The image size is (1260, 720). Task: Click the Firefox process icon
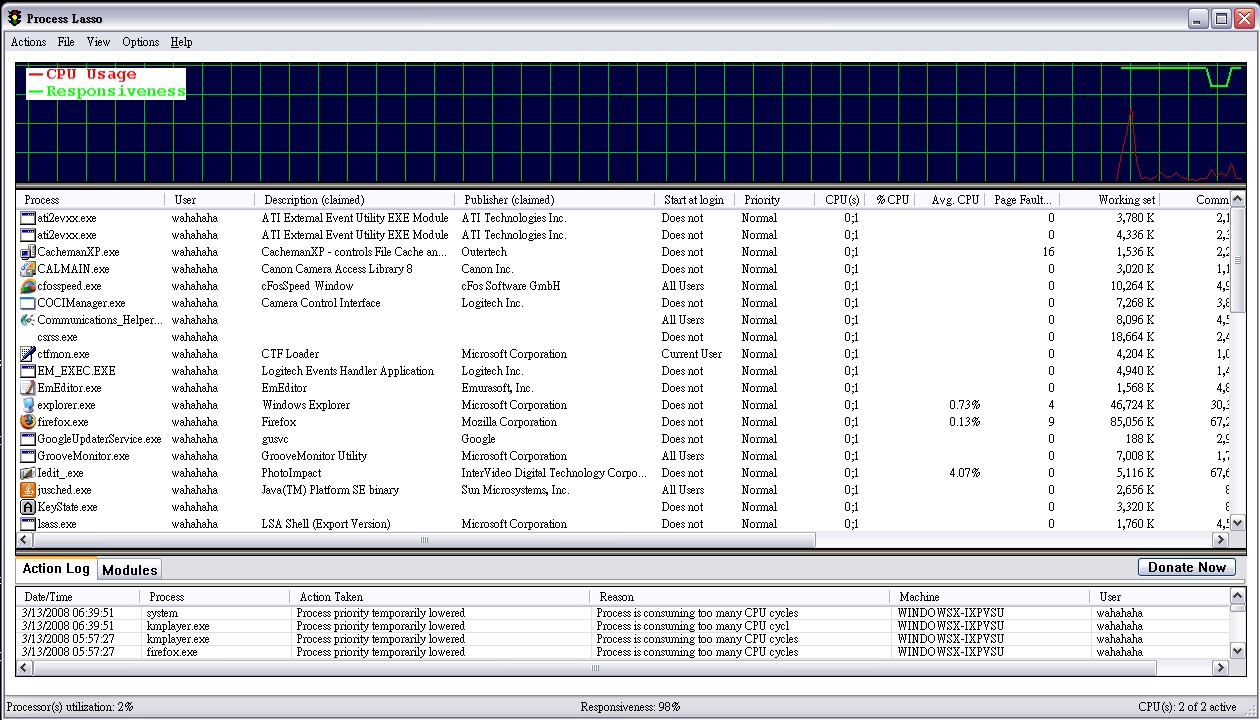tap(28, 422)
